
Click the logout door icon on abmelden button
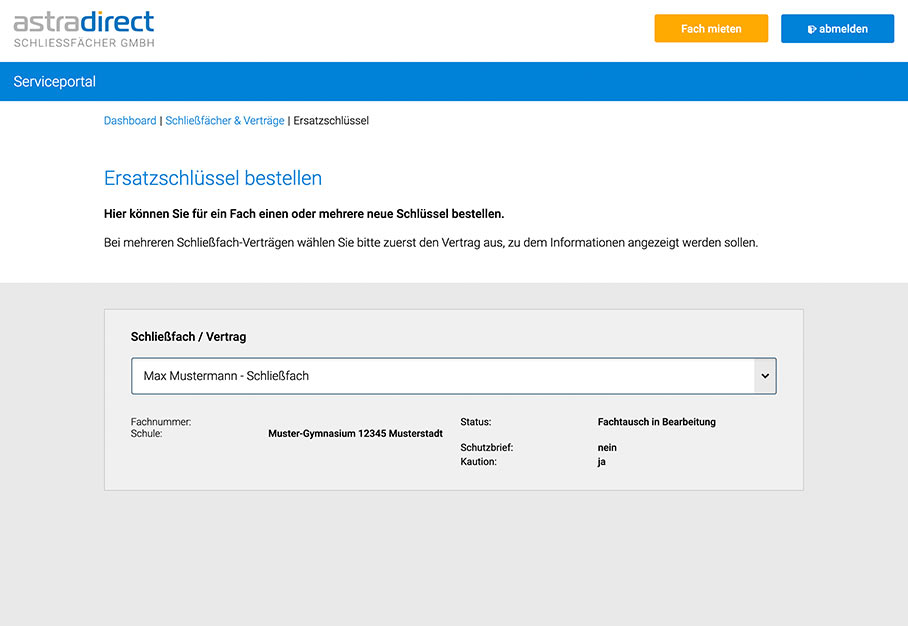(x=812, y=28)
